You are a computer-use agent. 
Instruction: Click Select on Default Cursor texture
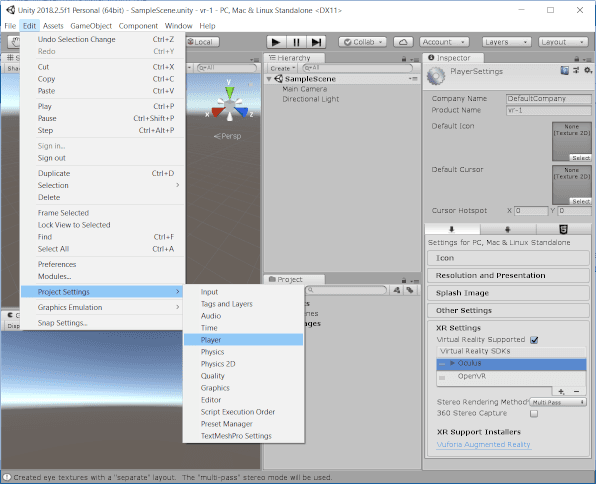pyautogui.click(x=580, y=201)
